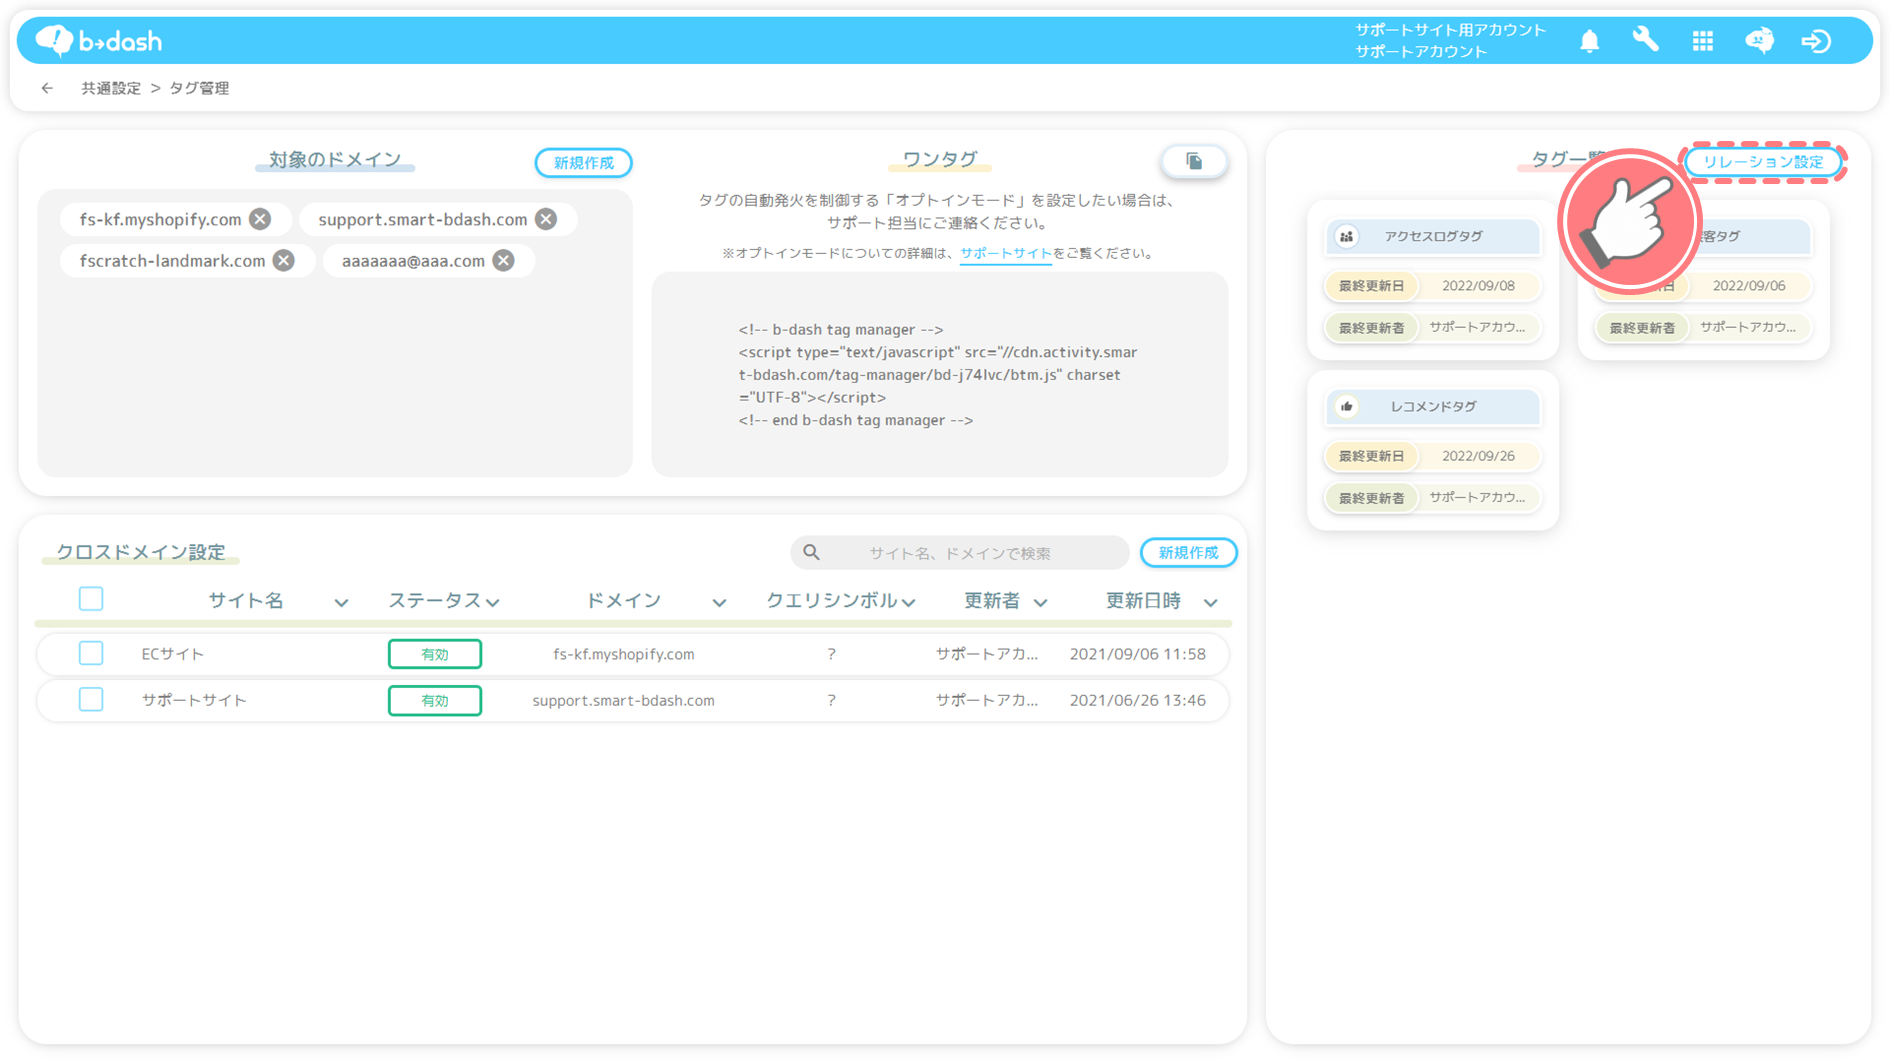Click the ワンタグ section heading
The height and width of the screenshot is (1063, 1890).
pyautogui.click(x=939, y=159)
